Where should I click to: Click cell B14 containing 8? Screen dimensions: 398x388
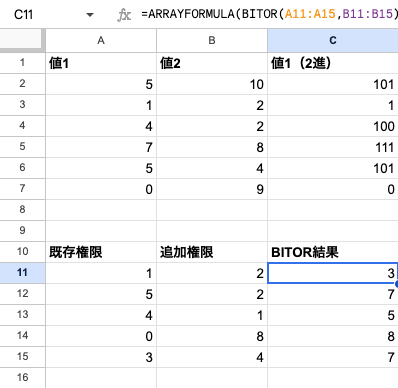(x=212, y=336)
